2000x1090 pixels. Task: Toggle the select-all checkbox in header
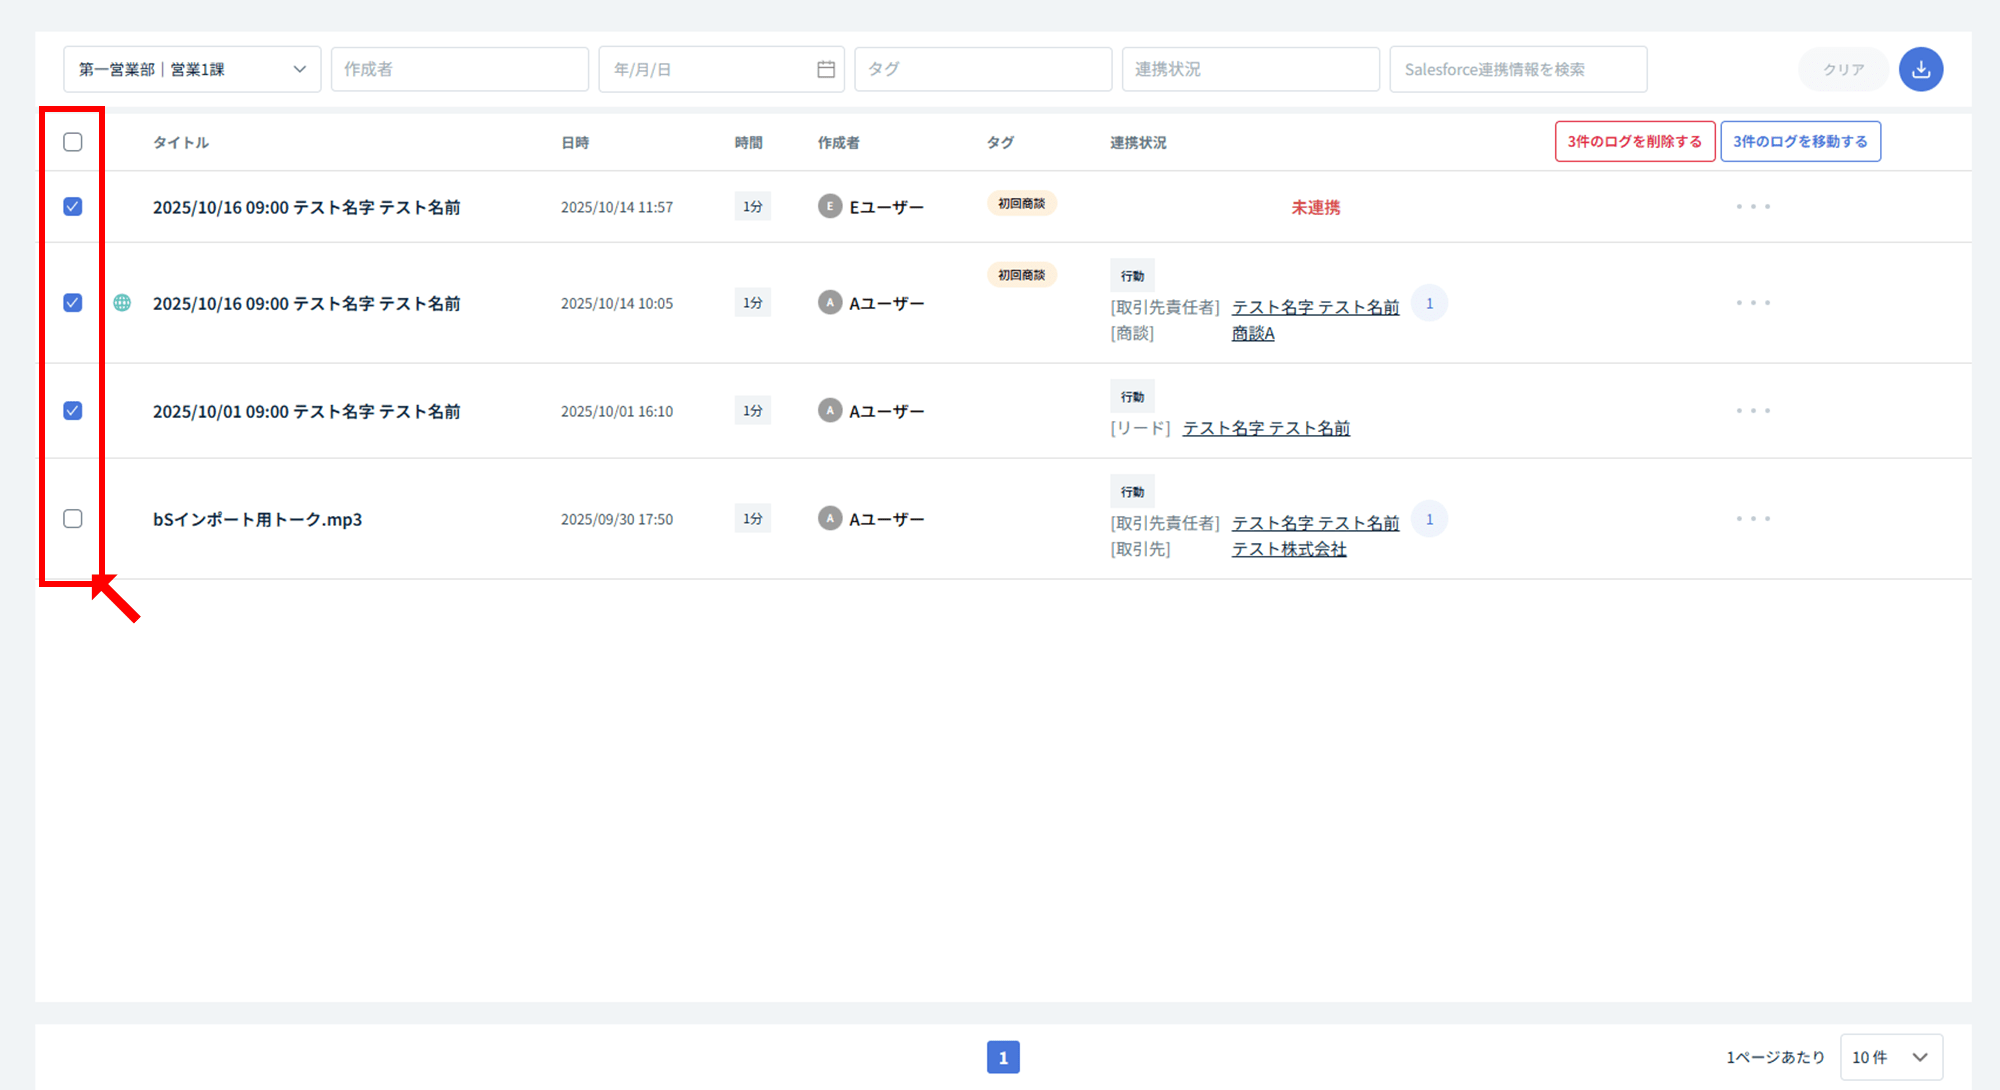[x=73, y=142]
